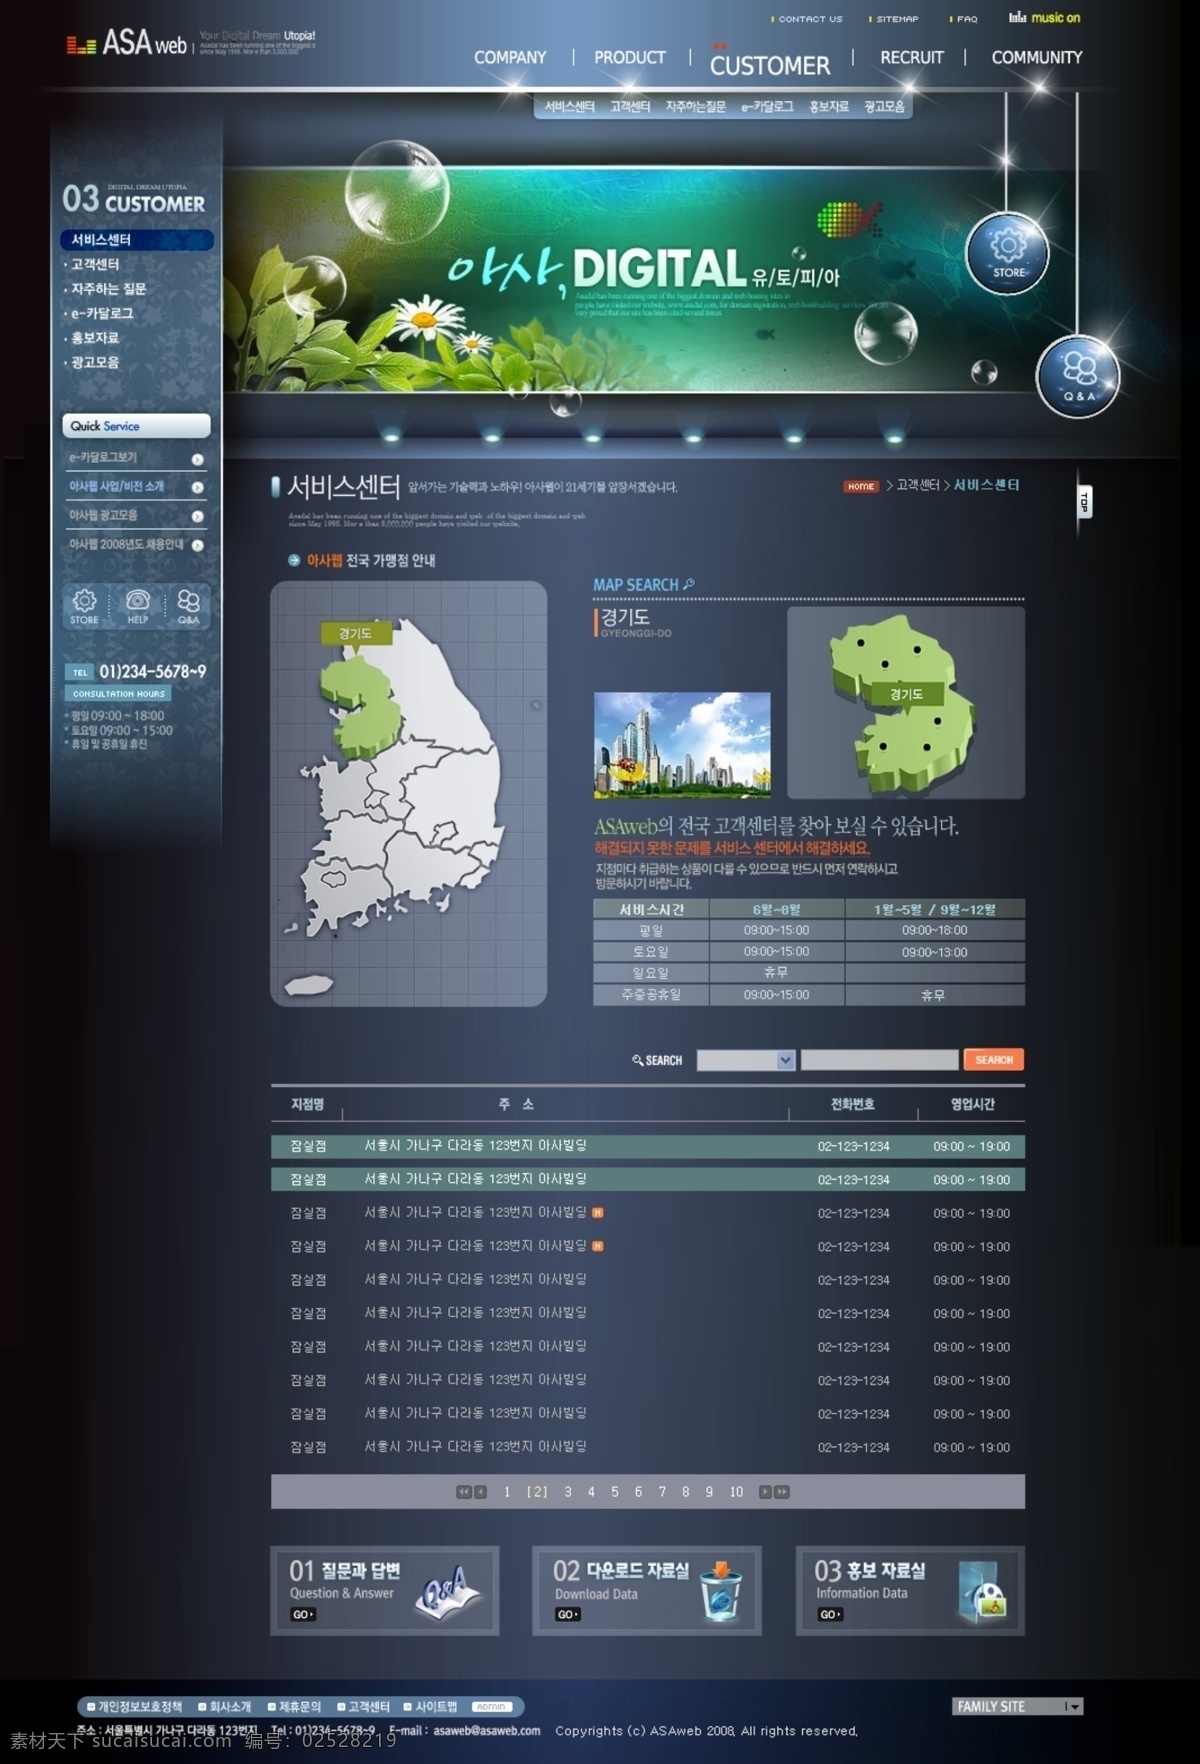Viewport: 1200px width, 1764px height.
Task: Click the ASA web logo
Action: coord(126,43)
